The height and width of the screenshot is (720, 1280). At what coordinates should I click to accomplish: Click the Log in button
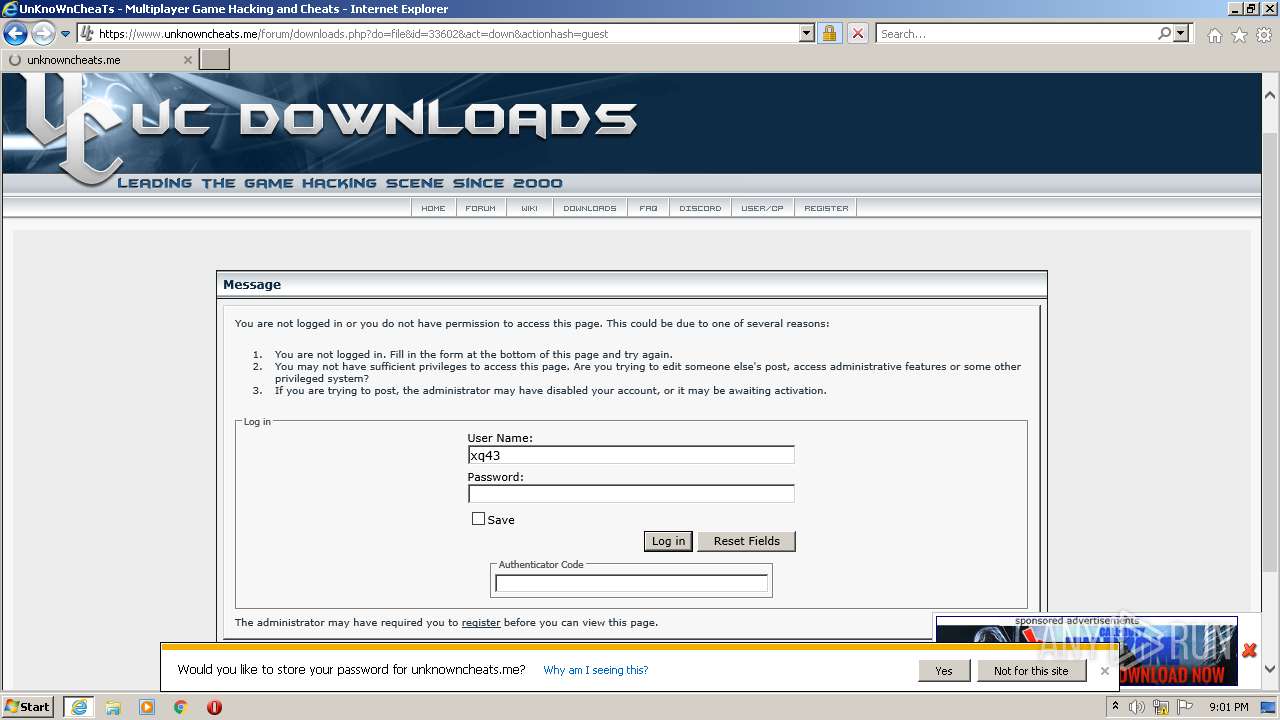click(x=668, y=541)
